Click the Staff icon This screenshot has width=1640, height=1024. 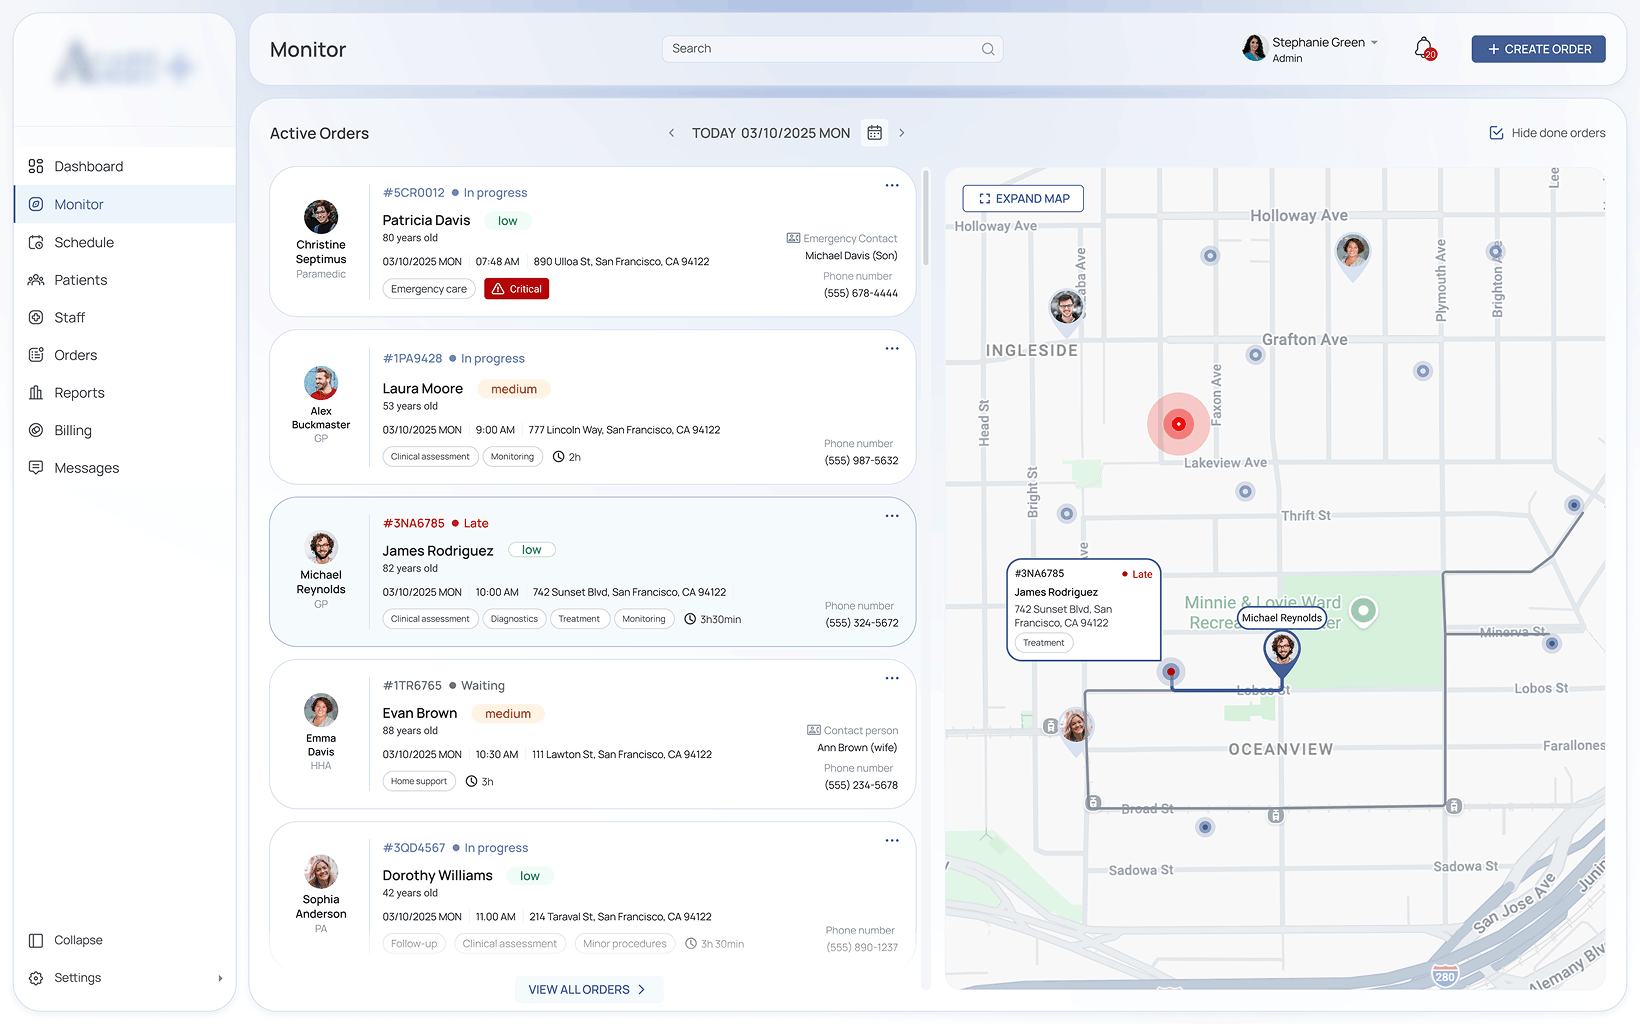pyautogui.click(x=35, y=317)
